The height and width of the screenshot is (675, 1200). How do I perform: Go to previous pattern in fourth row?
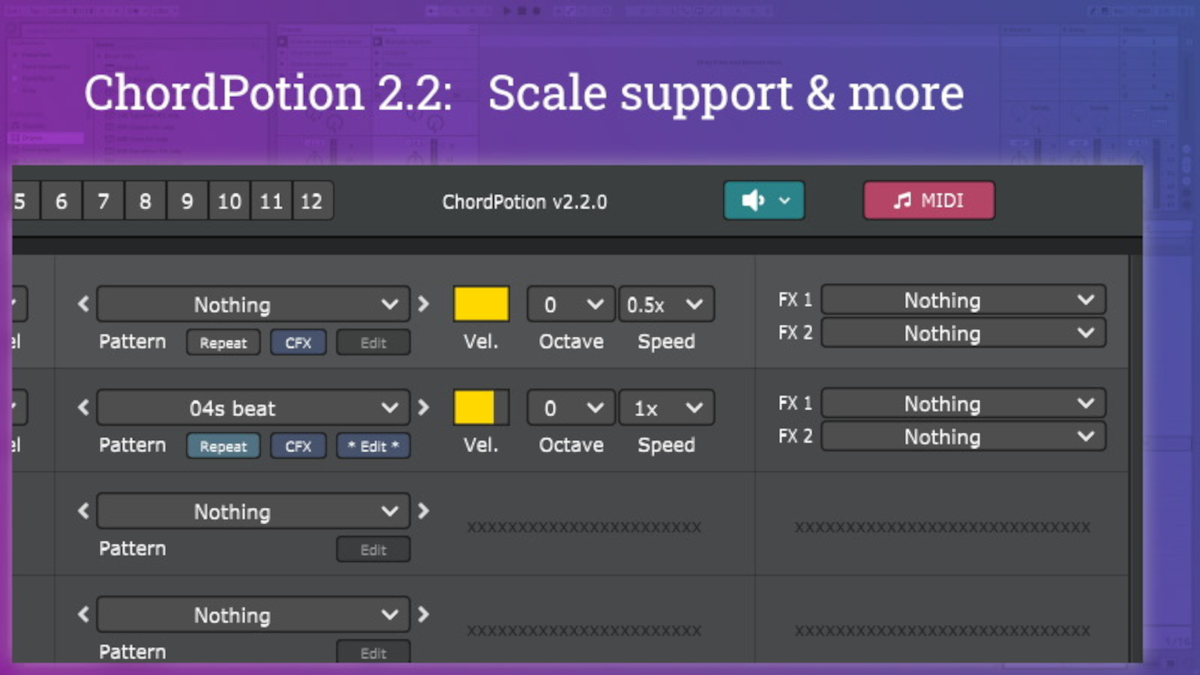84,615
